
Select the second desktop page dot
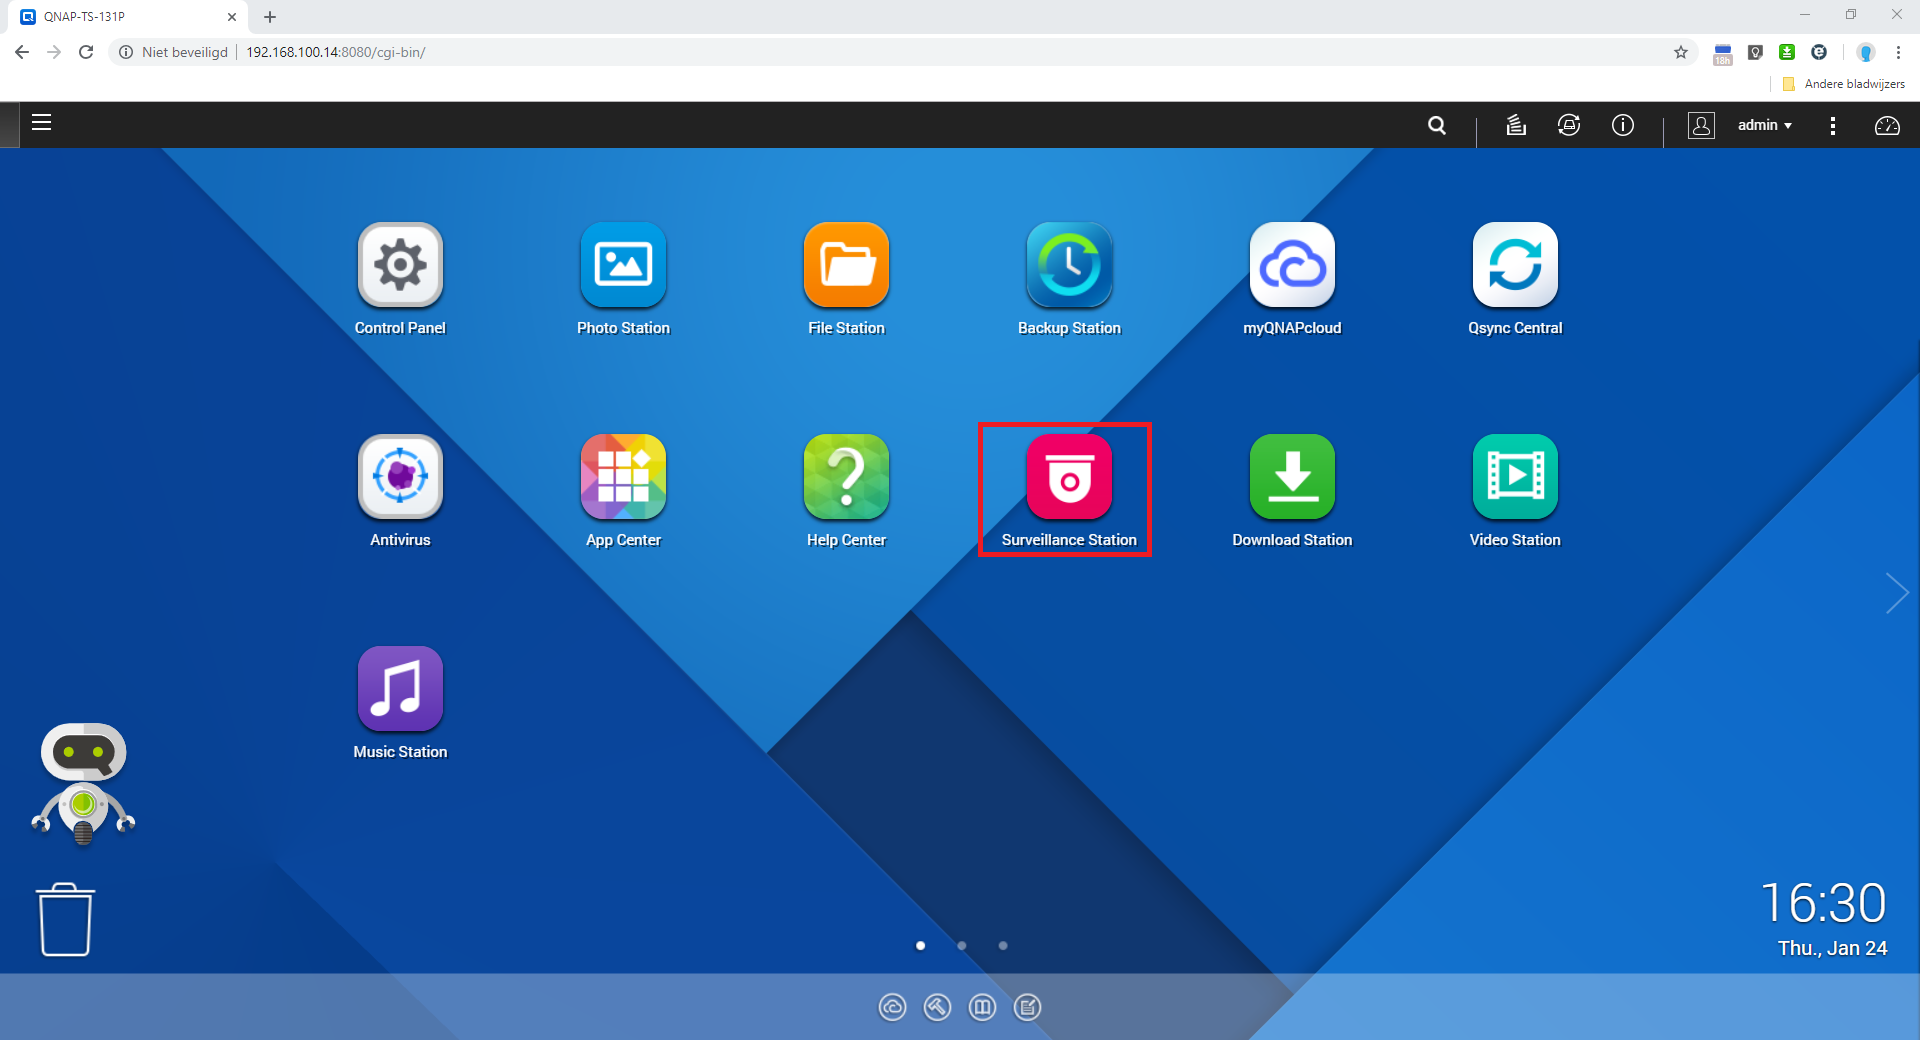962,945
